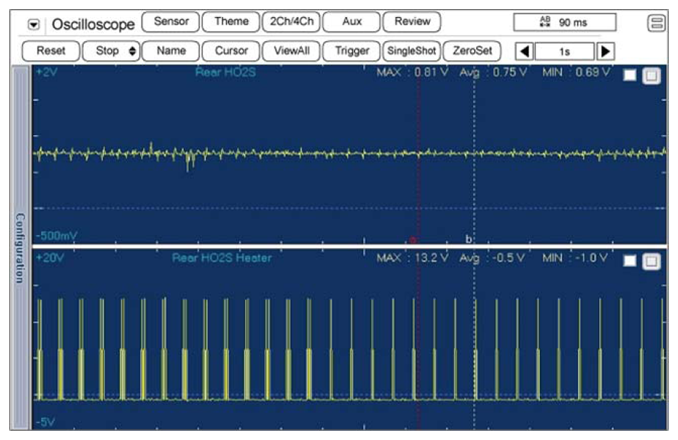
Task: Click the Sensor button
Action: [169, 21]
